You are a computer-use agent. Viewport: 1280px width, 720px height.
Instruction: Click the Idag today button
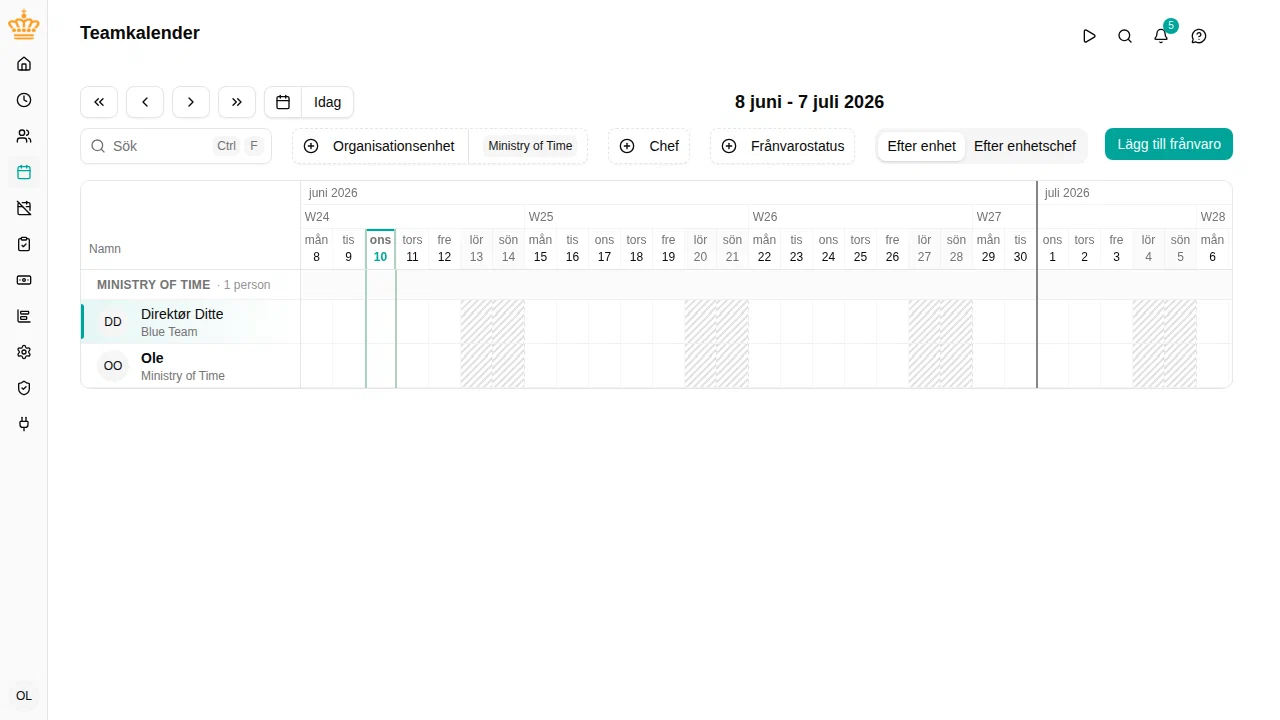(x=328, y=102)
